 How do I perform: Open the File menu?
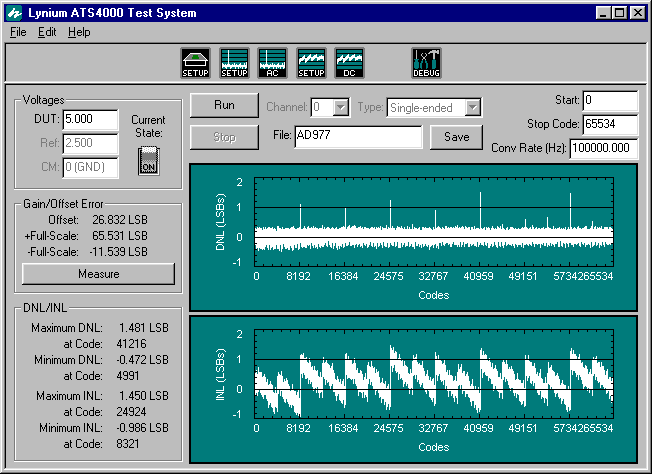[x=18, y=32]
